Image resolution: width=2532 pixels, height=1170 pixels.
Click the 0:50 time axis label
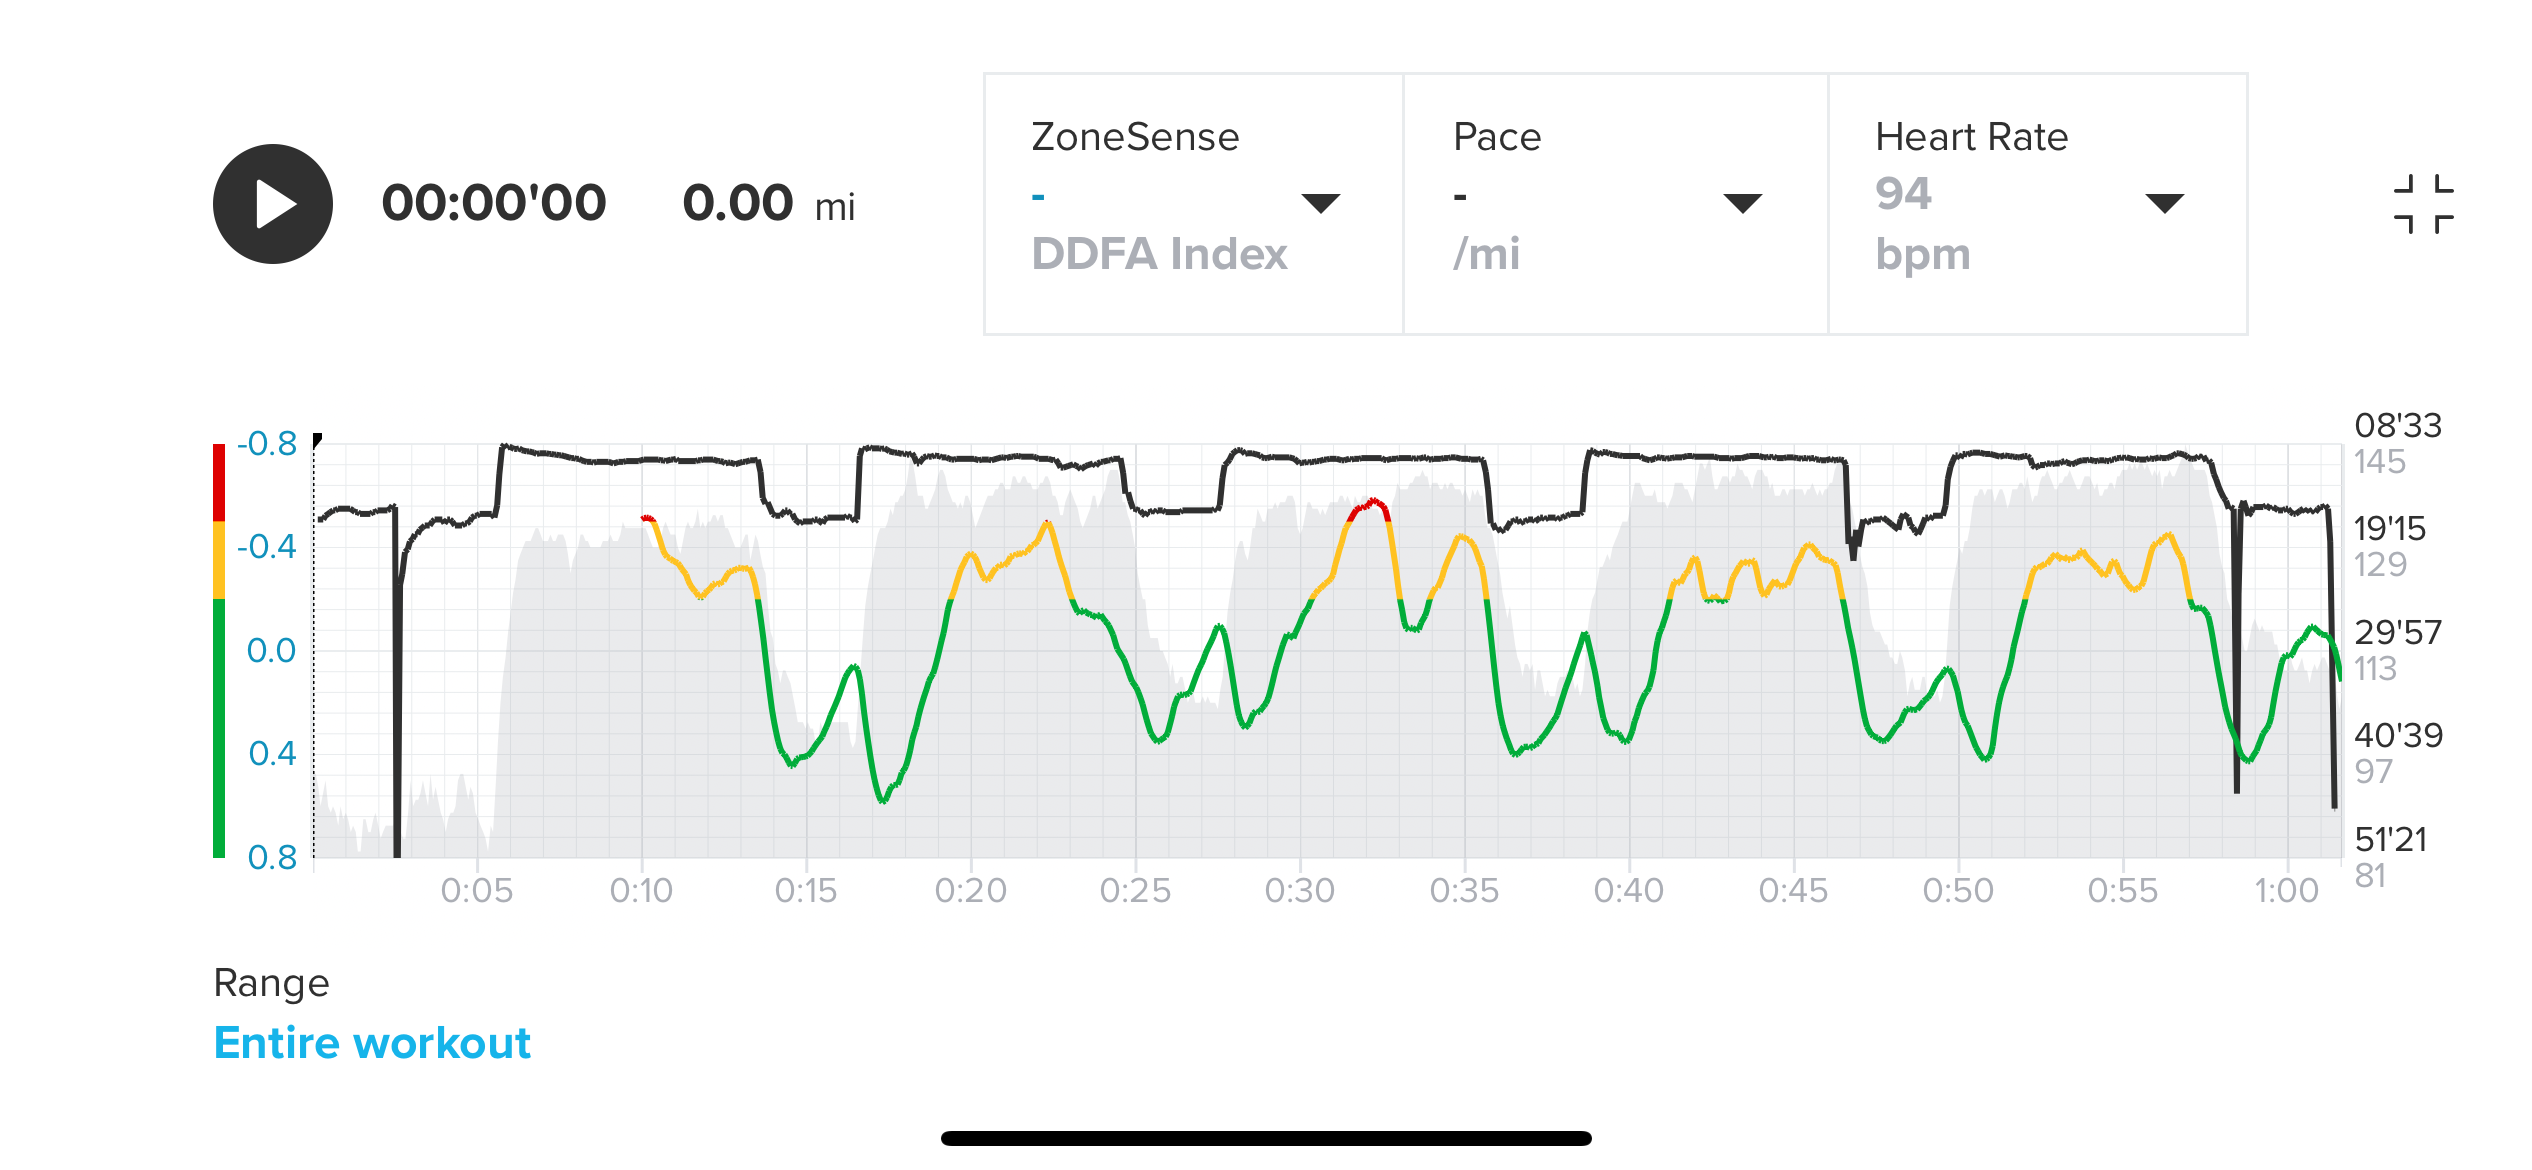tap(1958, 890)
